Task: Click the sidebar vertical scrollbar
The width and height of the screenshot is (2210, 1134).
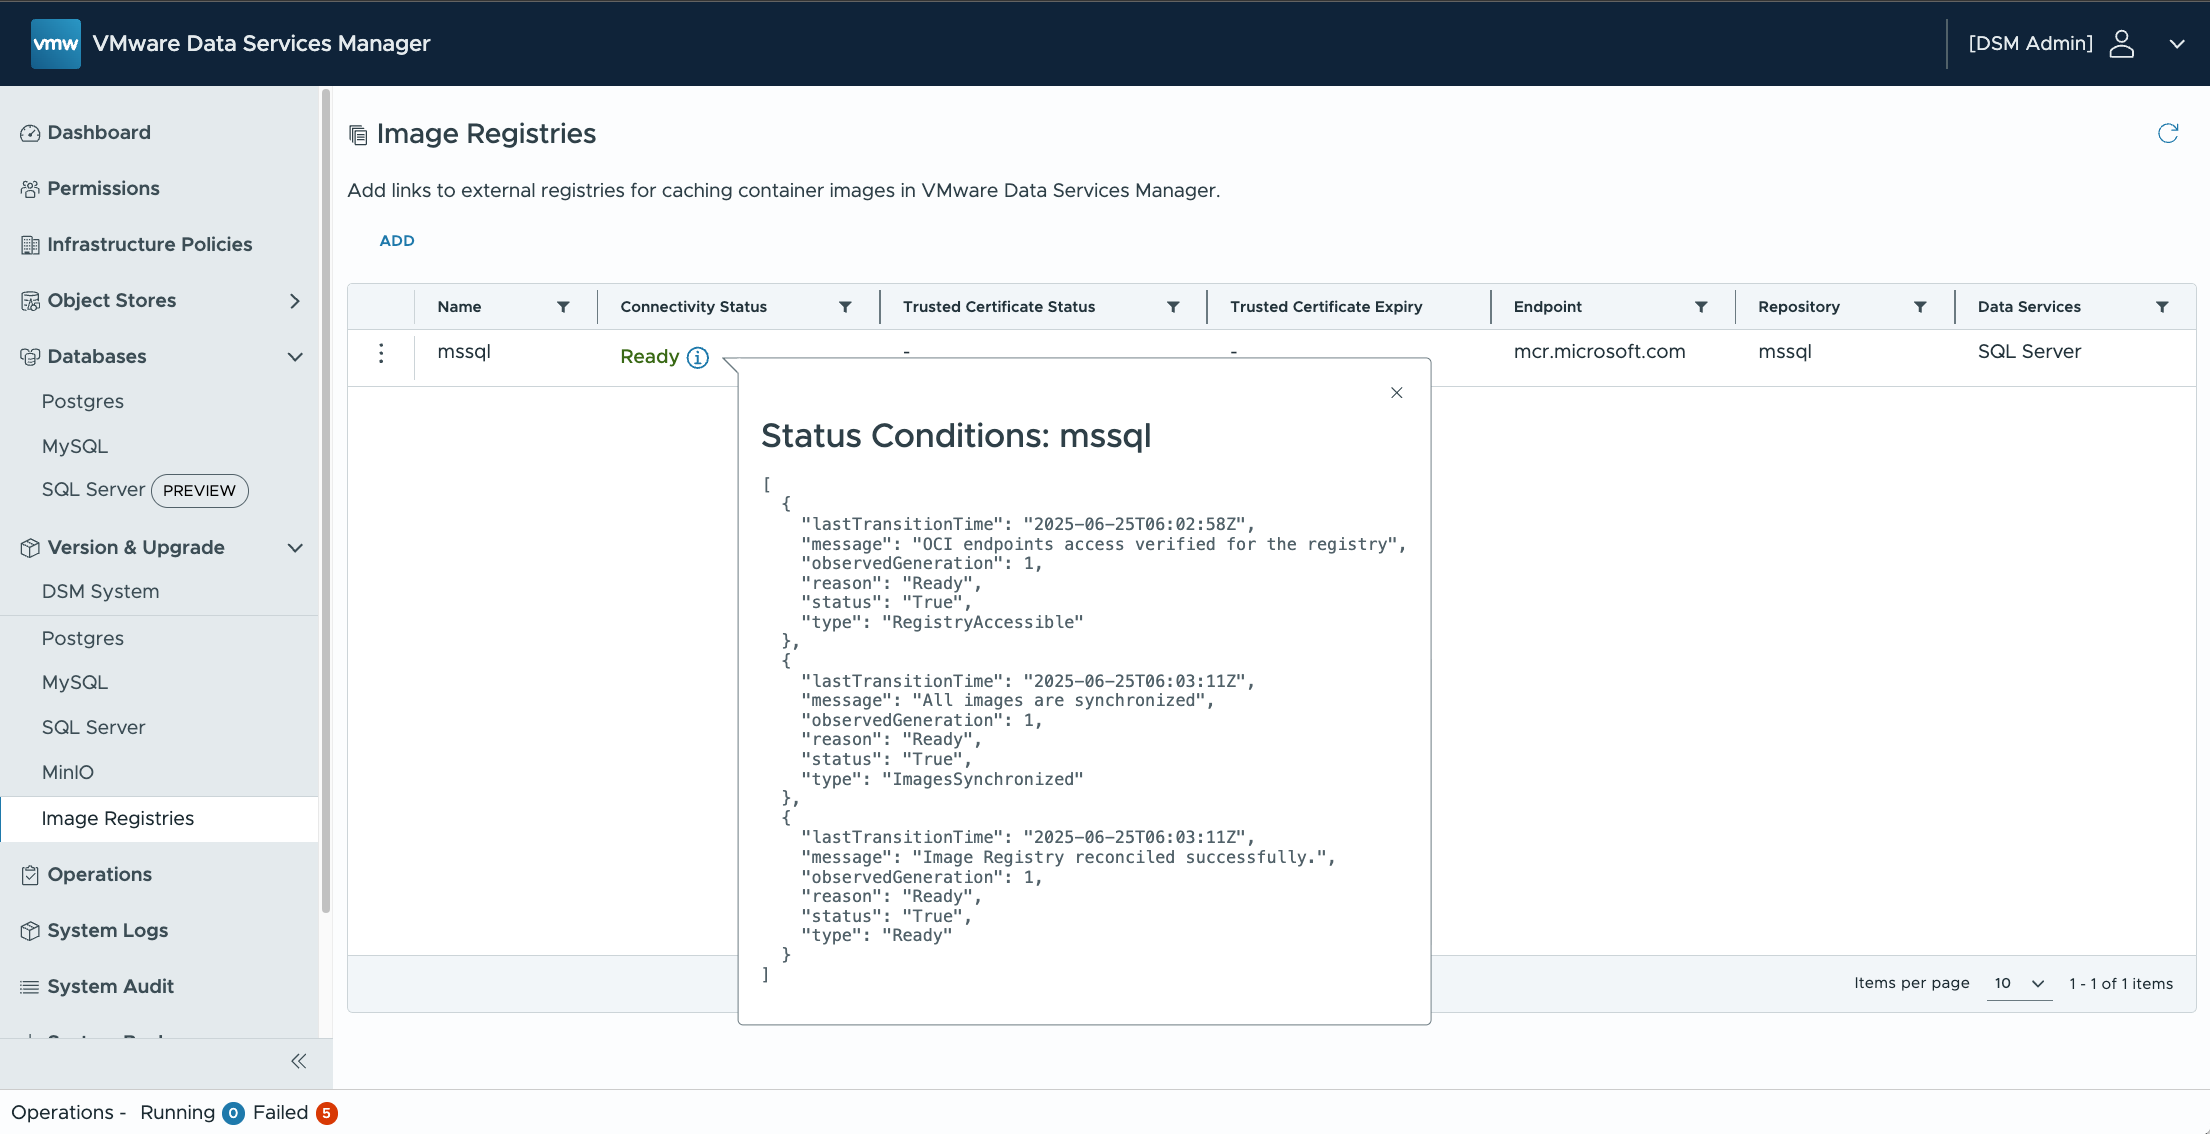Action: click(325, 500)
